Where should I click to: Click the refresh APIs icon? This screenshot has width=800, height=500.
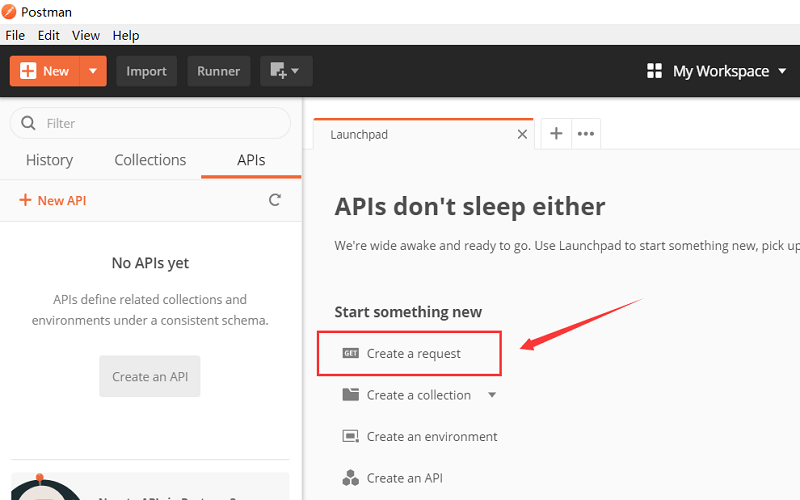(x=275, y=200)
